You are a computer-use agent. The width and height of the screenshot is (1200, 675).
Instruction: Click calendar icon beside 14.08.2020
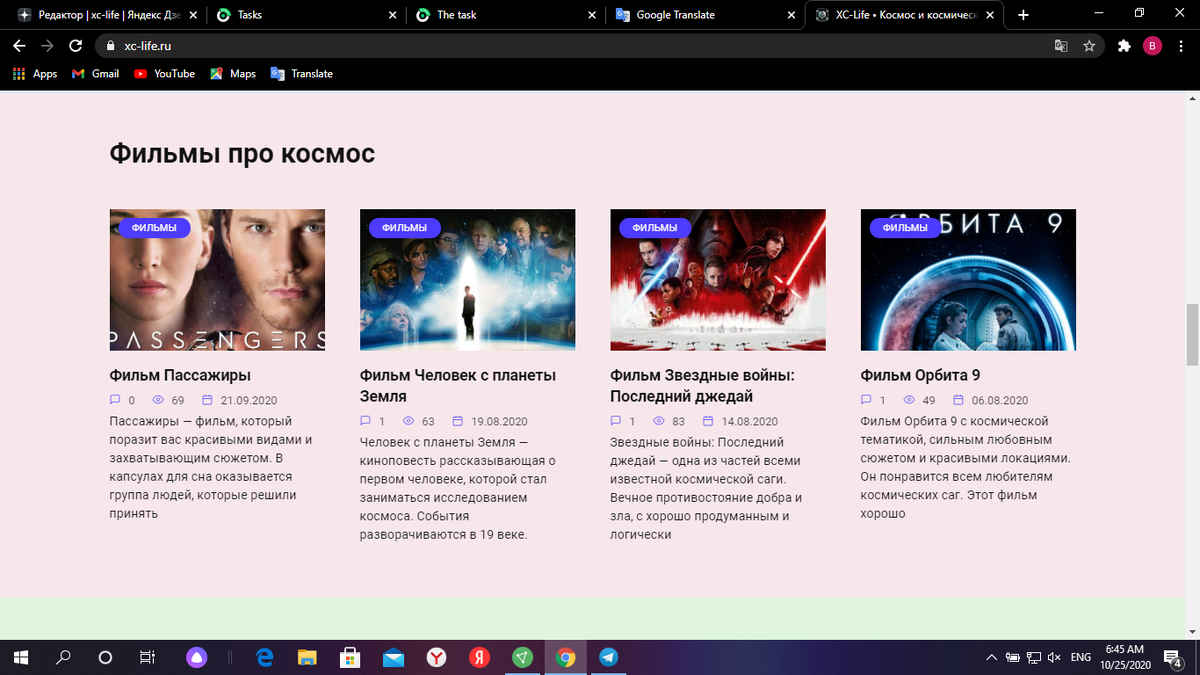[708, 421]
